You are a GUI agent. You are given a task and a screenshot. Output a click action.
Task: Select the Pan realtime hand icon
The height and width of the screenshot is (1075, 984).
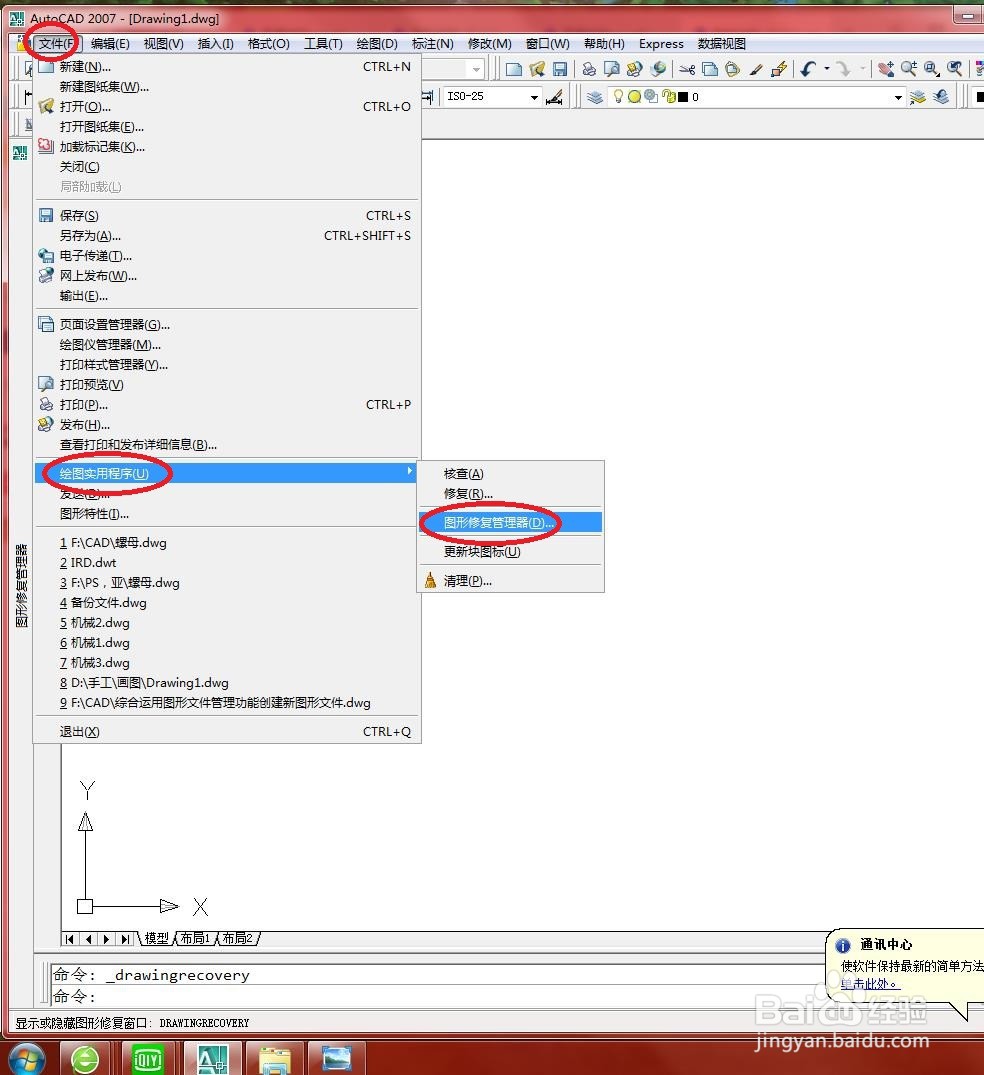tap(886, 69)
